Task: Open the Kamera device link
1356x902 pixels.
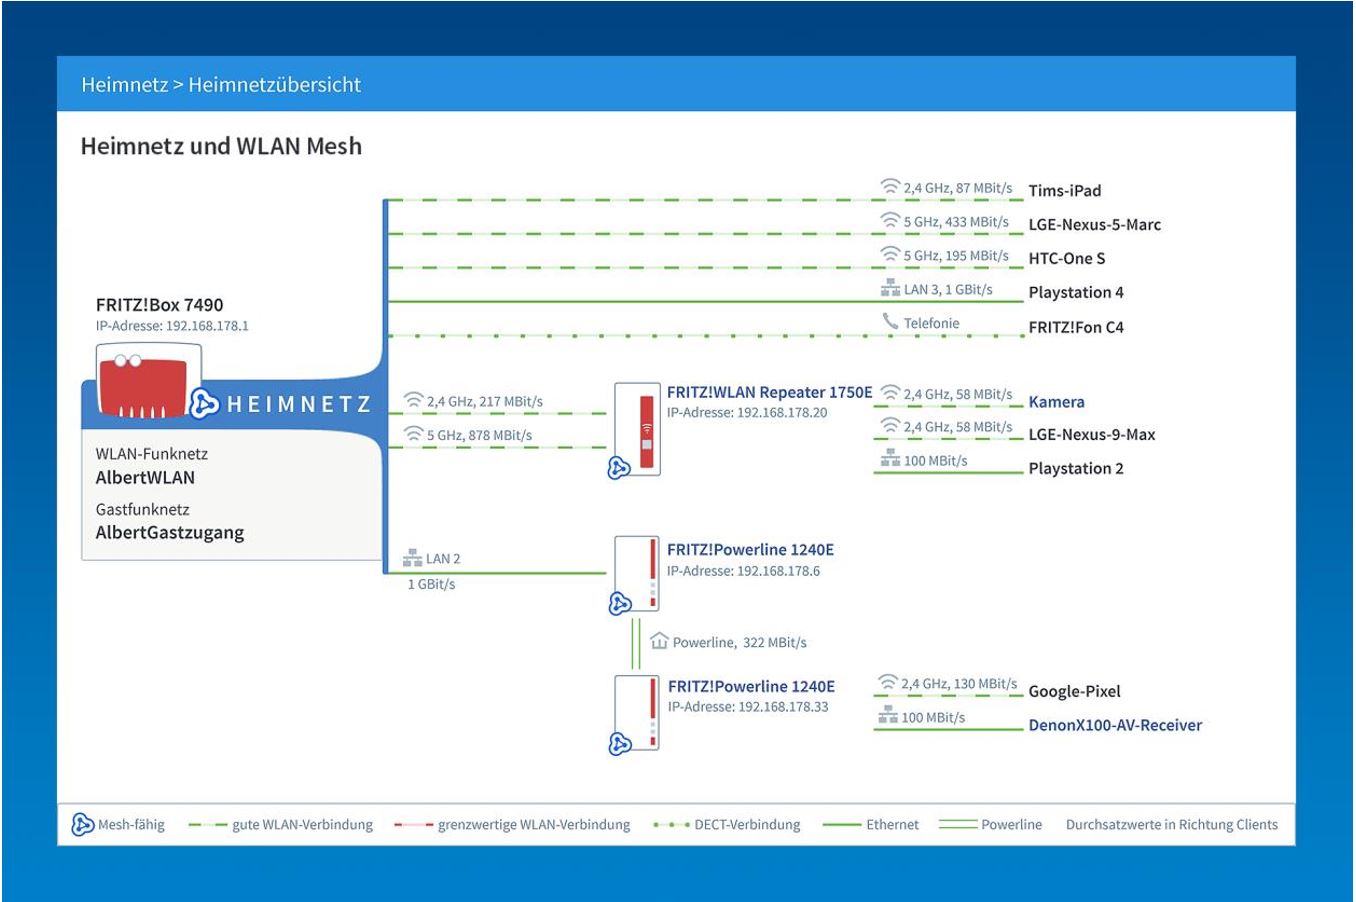Action: (1056, 402)
